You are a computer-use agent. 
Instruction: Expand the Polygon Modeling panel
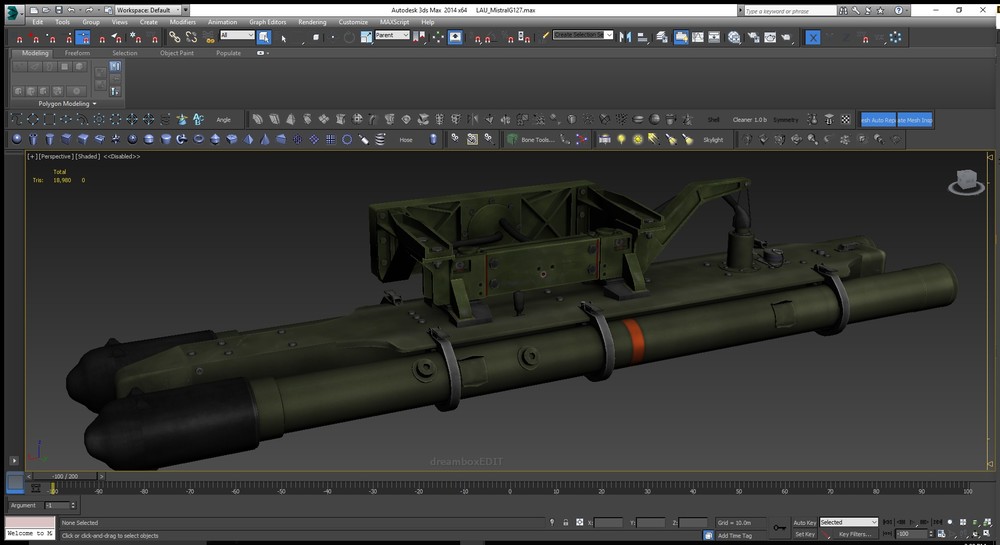65,103
